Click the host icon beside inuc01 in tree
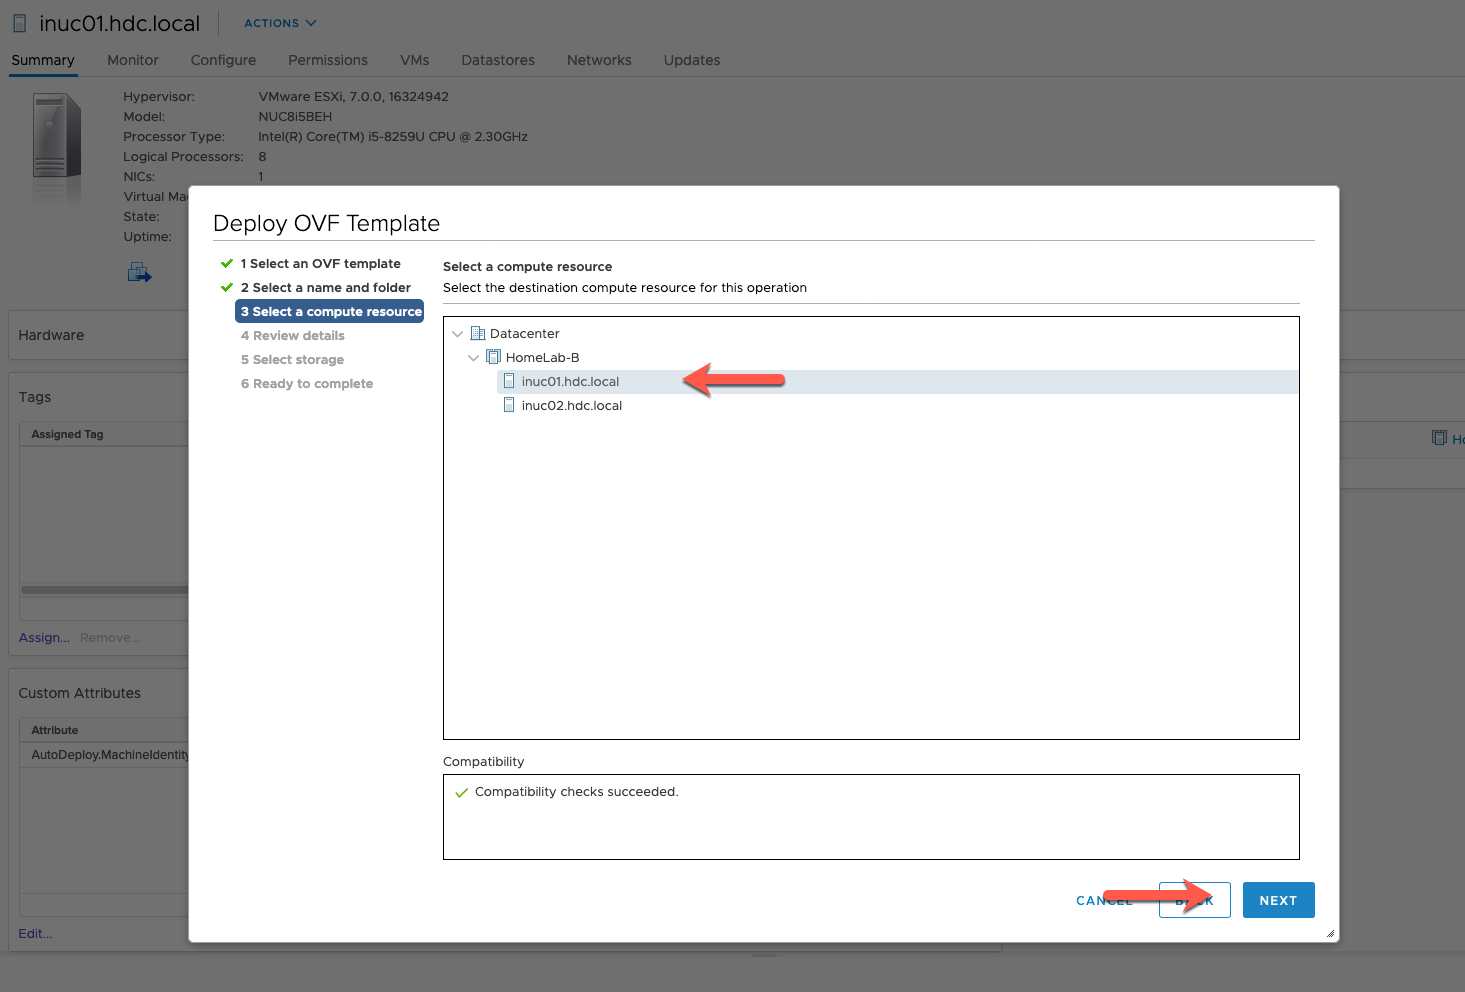The width and height of the screenshot is (1465, 992). click(x=510, y=381)
